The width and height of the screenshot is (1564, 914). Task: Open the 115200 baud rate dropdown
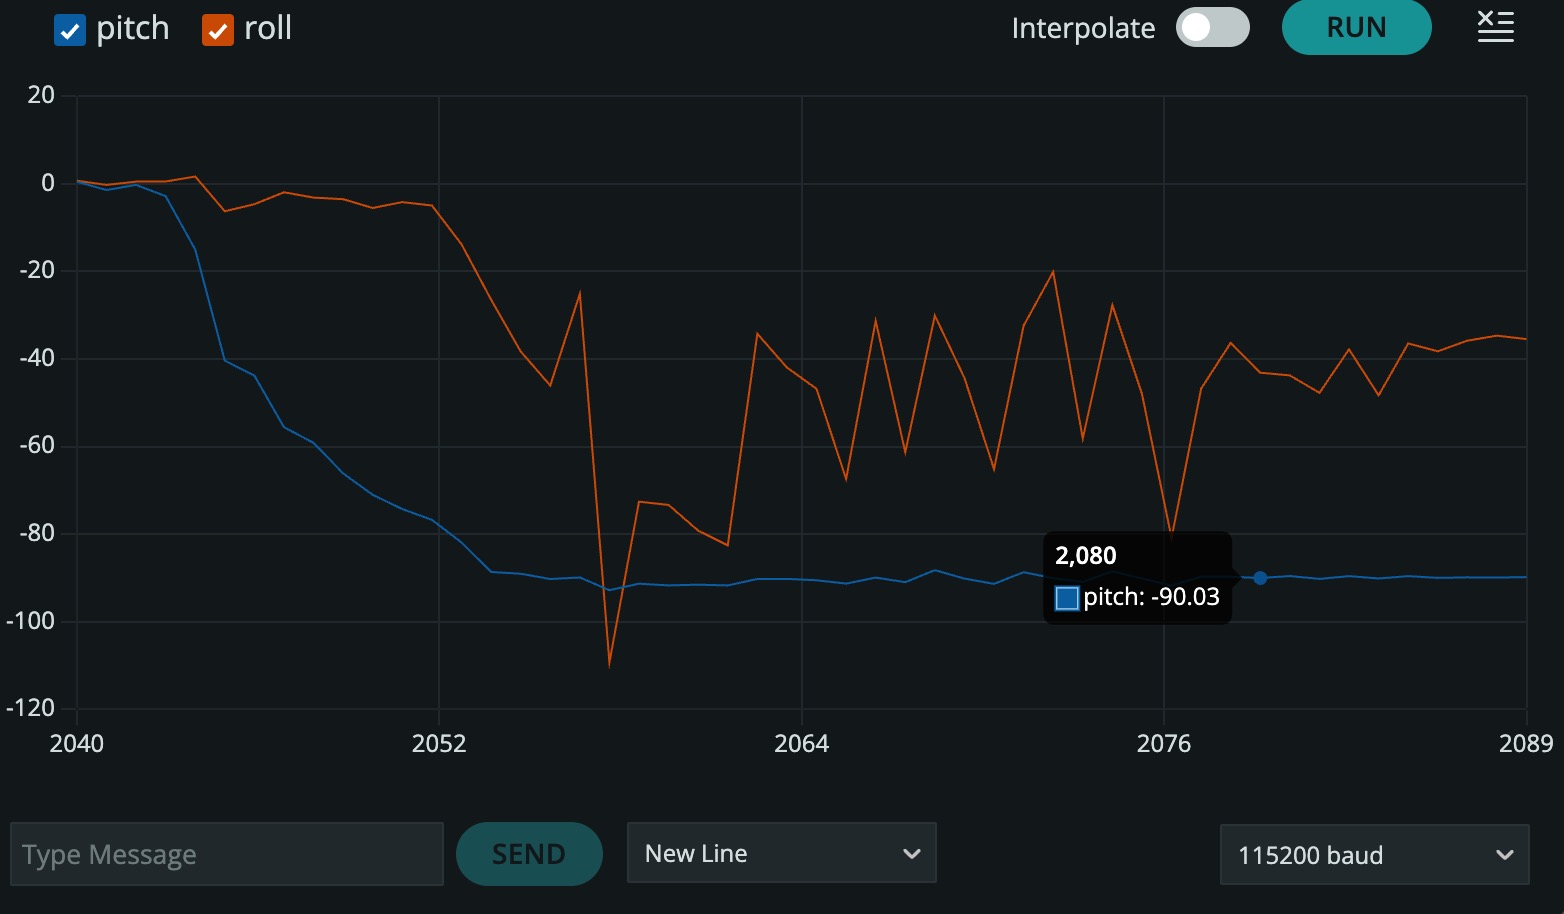click(1373, 855)
